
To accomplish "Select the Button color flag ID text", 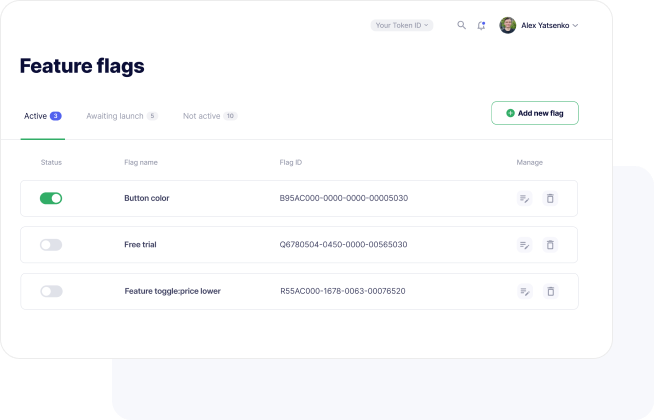I will pyautogui.click(x=344, y=198).
